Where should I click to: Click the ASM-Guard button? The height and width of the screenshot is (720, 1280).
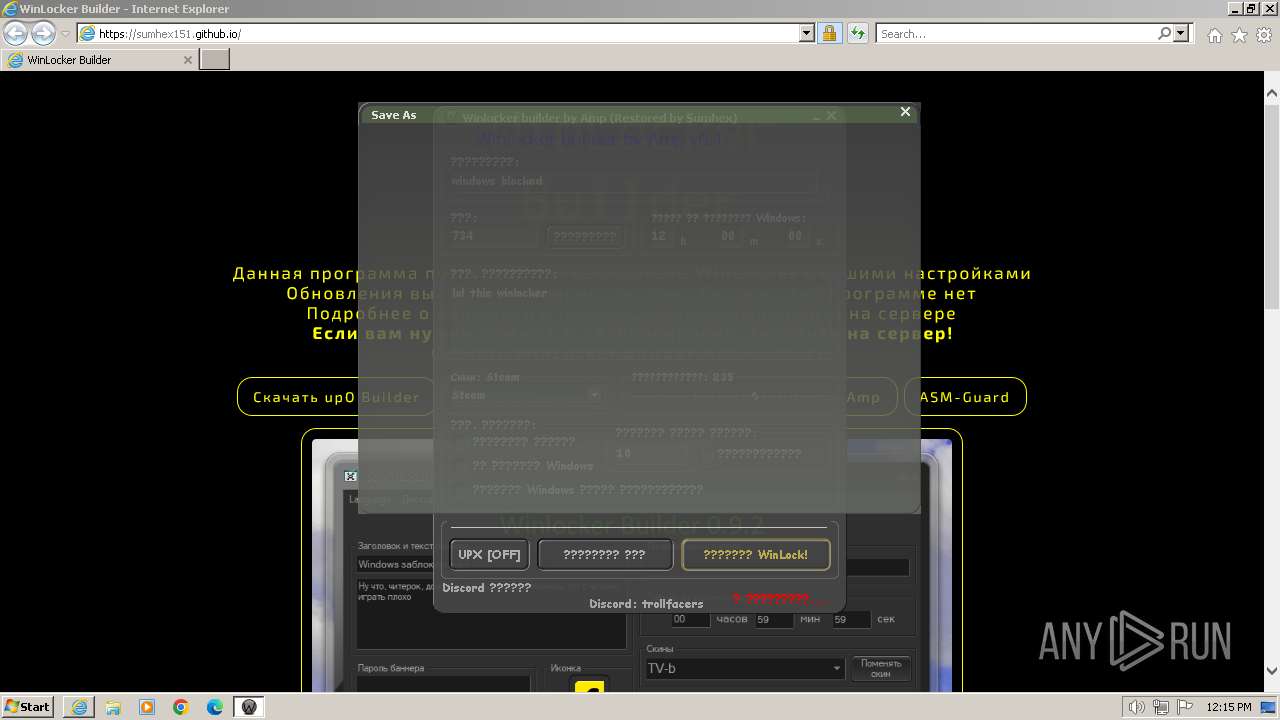[x=965, y=397]
